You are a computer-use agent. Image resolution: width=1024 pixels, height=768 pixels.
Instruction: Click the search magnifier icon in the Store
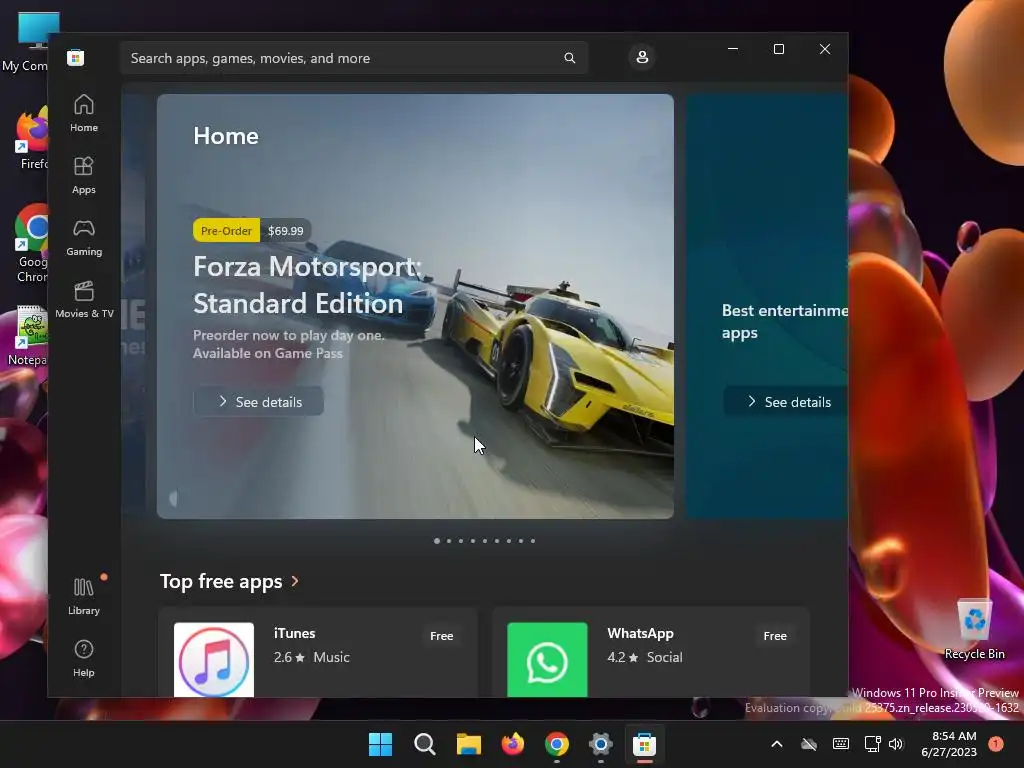569,58
